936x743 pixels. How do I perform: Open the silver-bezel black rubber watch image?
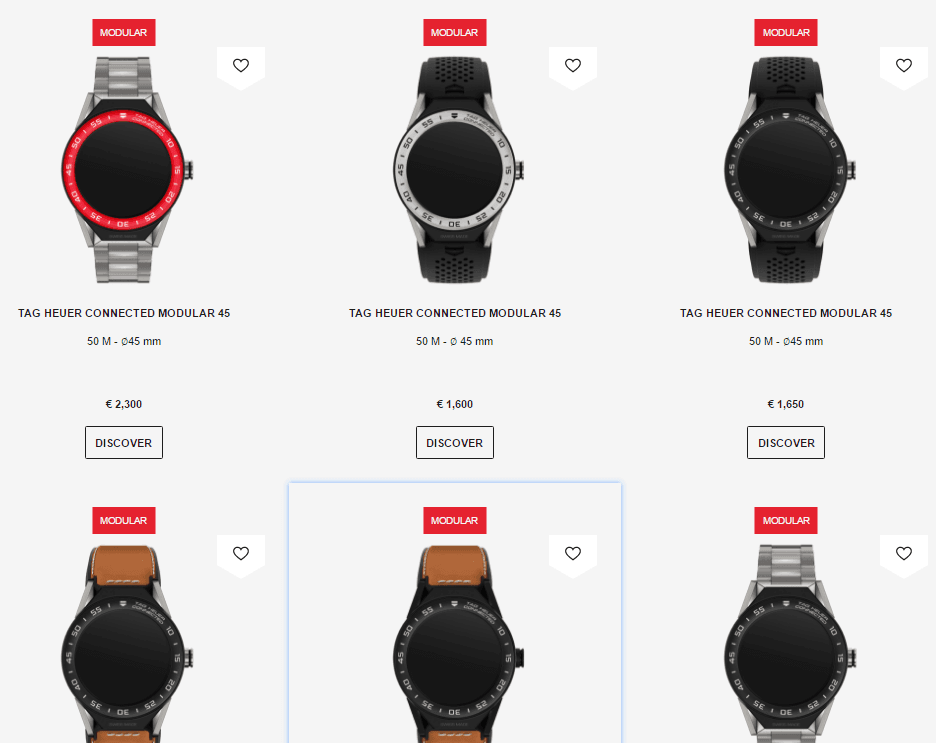[458, 170]
